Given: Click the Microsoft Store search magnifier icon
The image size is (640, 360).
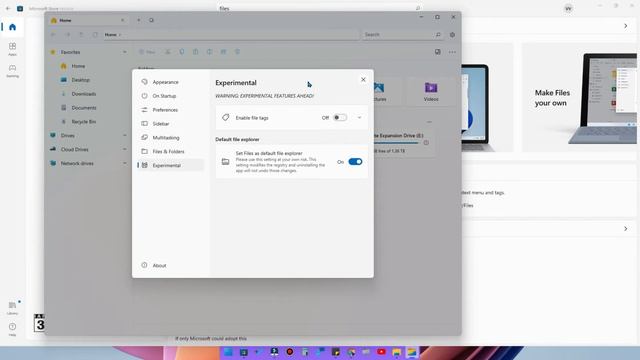Looking at the screenshot, I should coord(418,8).
